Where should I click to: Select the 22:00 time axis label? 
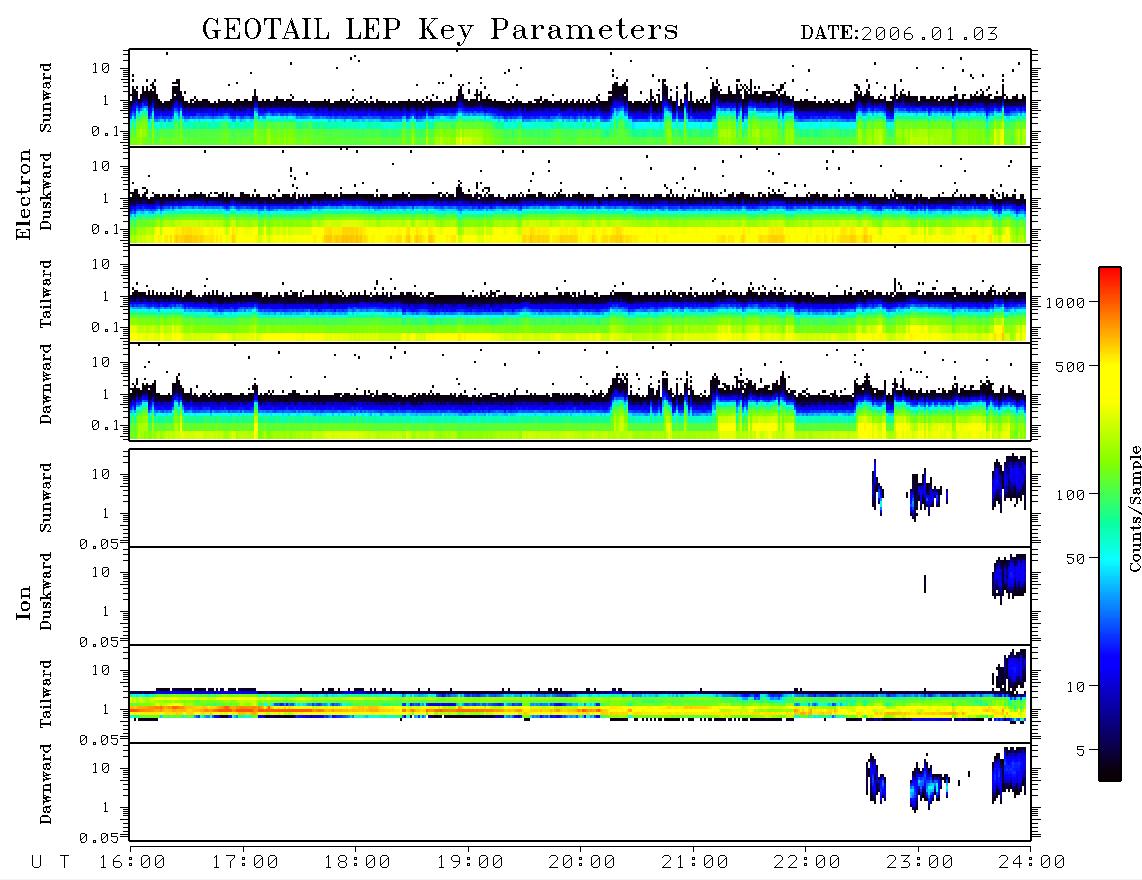(x=808, y=862)
